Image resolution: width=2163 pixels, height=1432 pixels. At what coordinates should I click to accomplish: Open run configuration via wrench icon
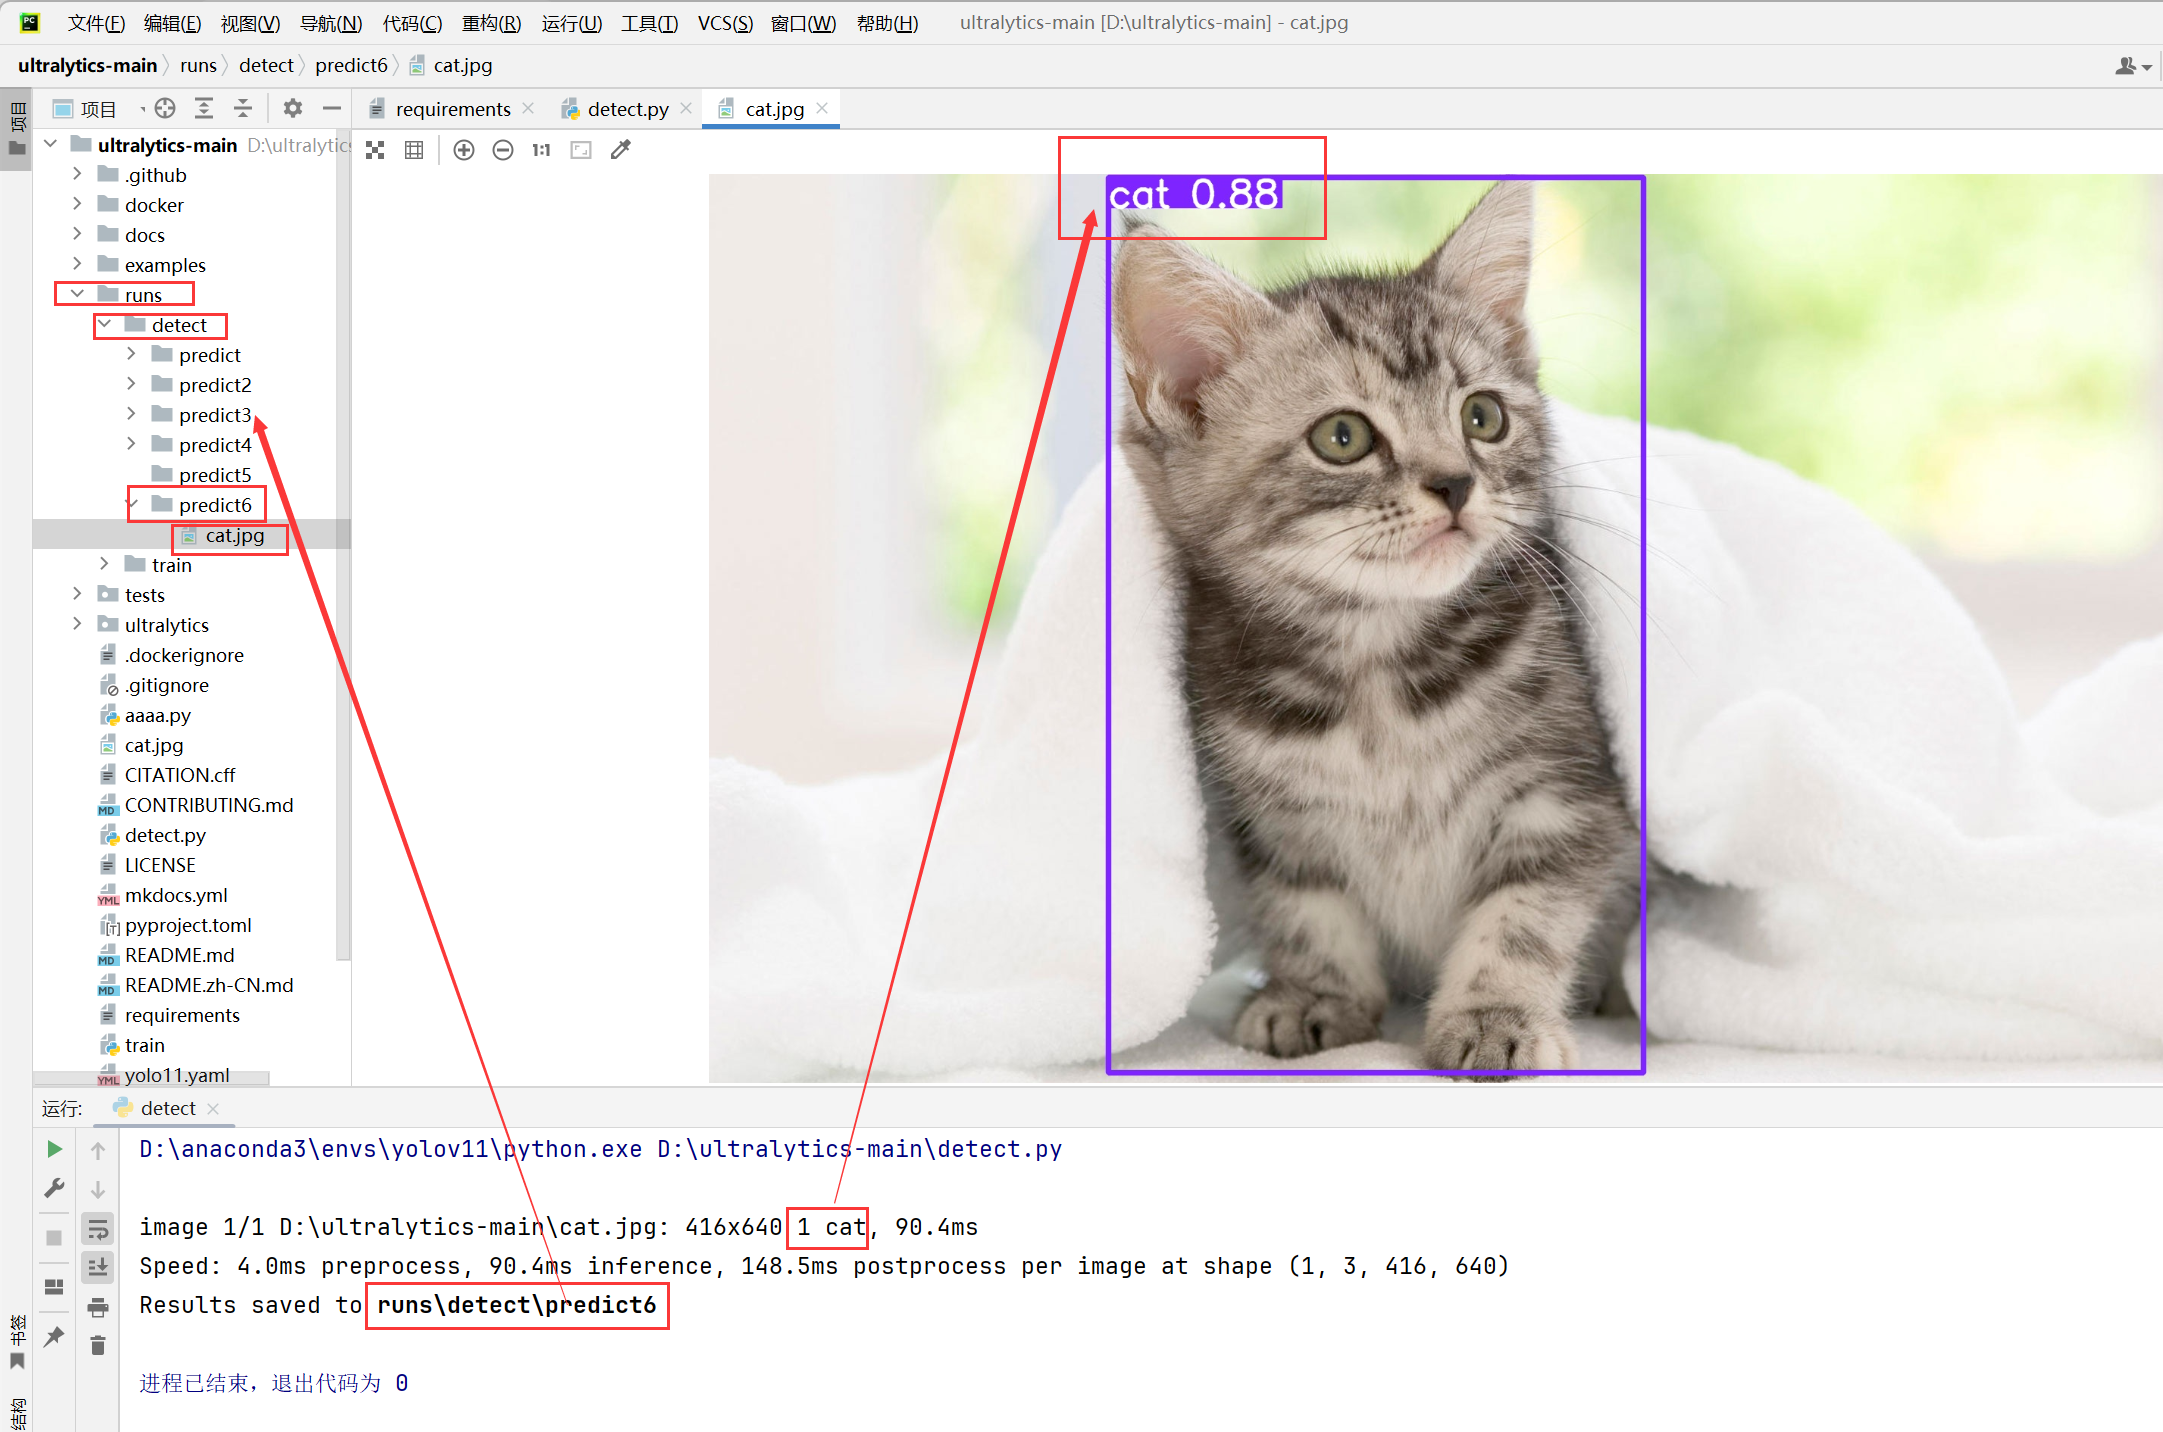pyautogui.click(x=54, y=1188)
